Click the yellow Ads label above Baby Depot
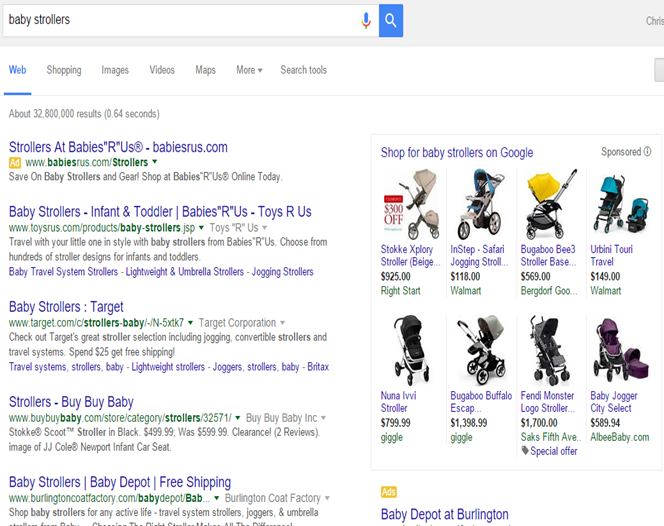The image size is (664, 526). (x=388, y=492)
